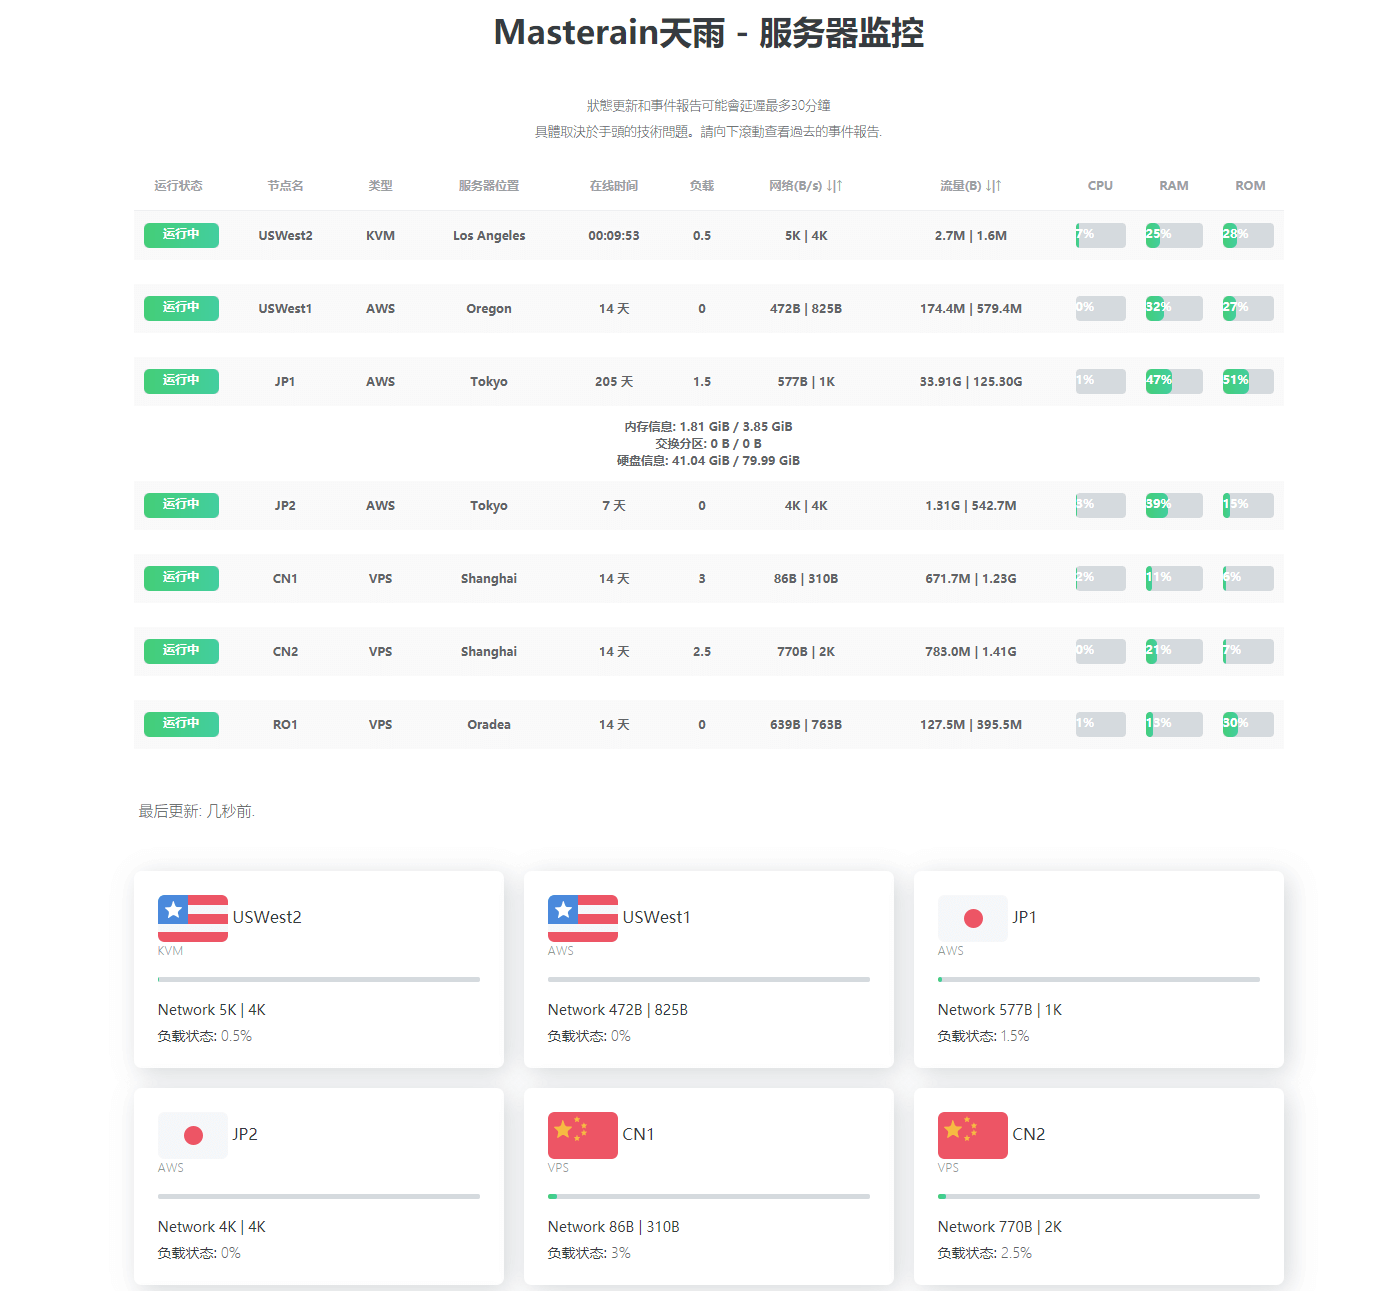Click the CN1 card load progress bar

coord(708,1196)
